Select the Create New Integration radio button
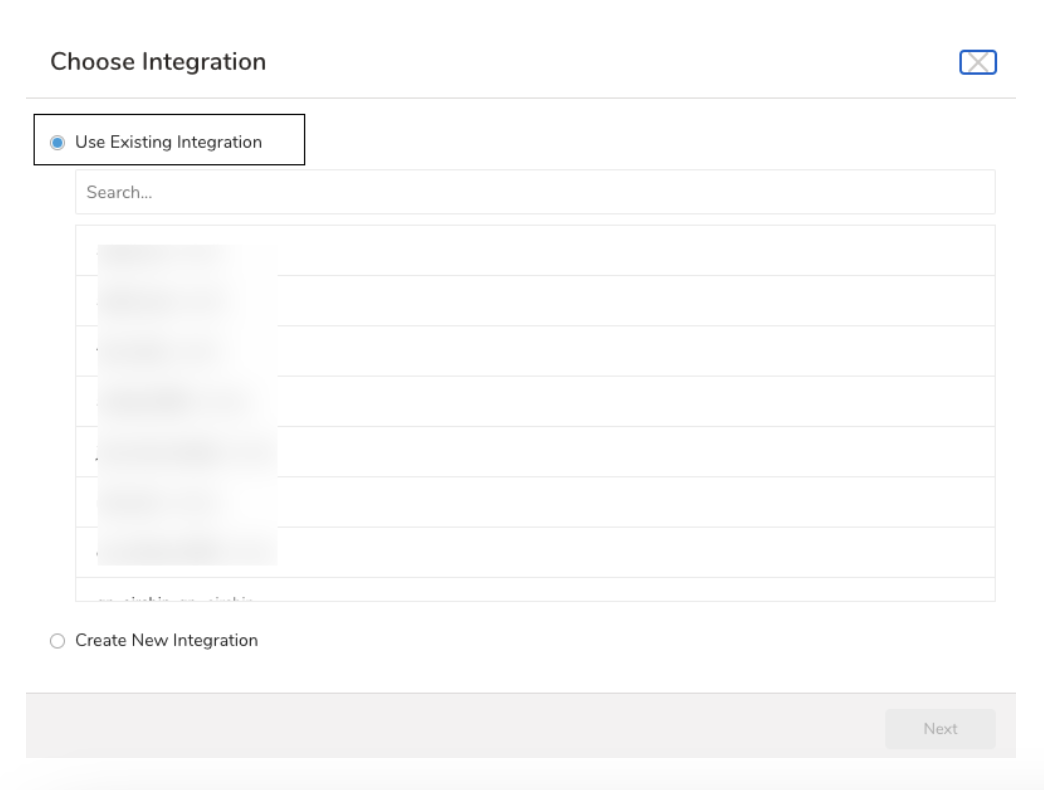This screenshot has width=1044, height=790. point(57,641)
